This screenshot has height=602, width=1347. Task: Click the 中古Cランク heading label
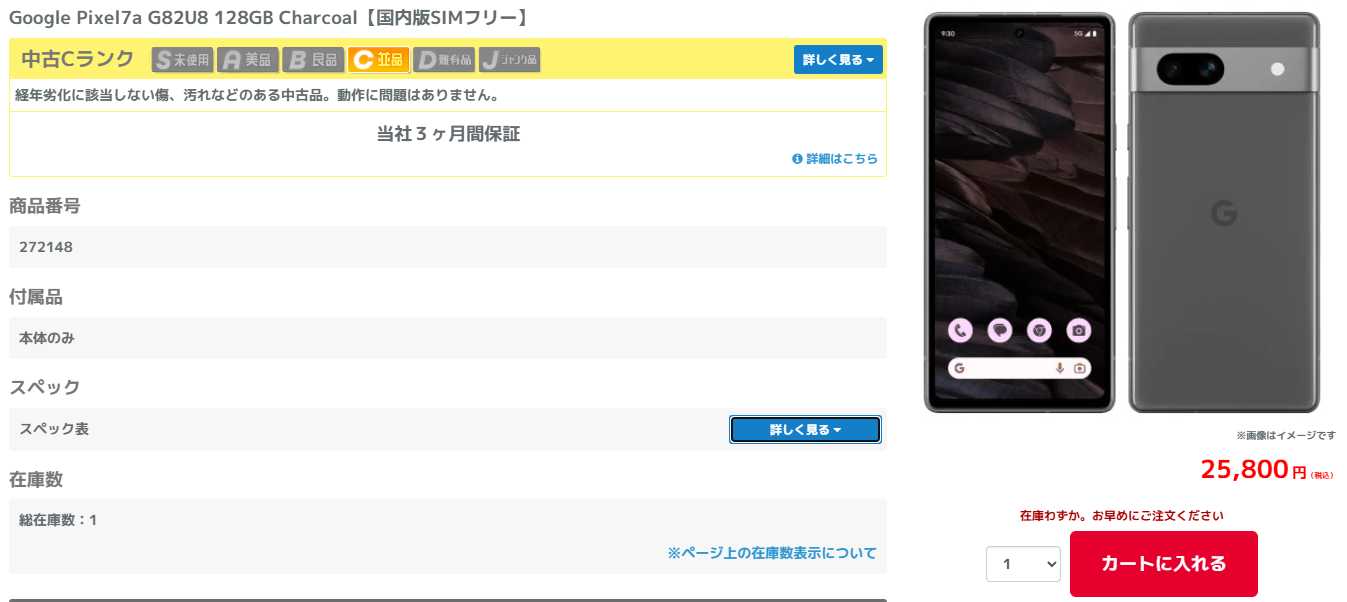coord(77,59)
